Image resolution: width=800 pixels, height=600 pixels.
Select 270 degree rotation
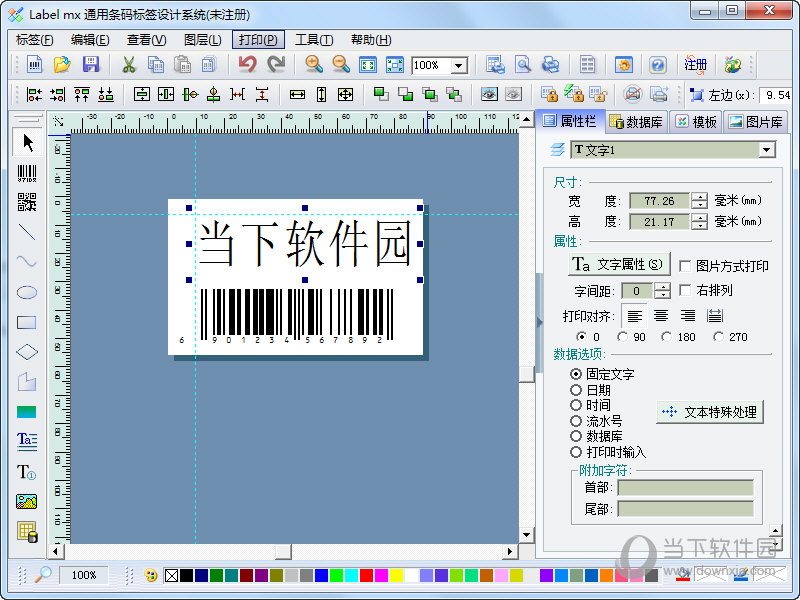(718, 337)
